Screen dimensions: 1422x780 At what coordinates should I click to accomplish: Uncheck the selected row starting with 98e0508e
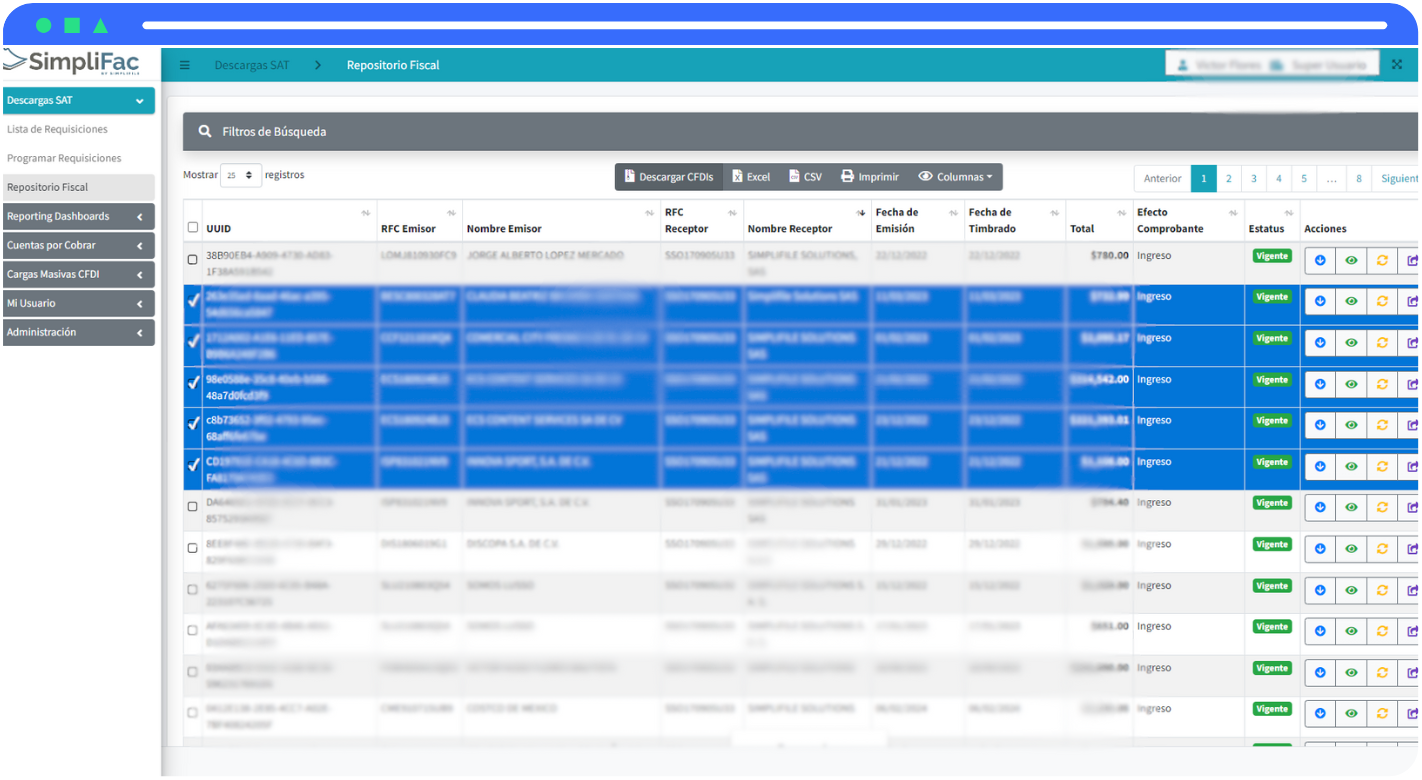tap(193, 383)
